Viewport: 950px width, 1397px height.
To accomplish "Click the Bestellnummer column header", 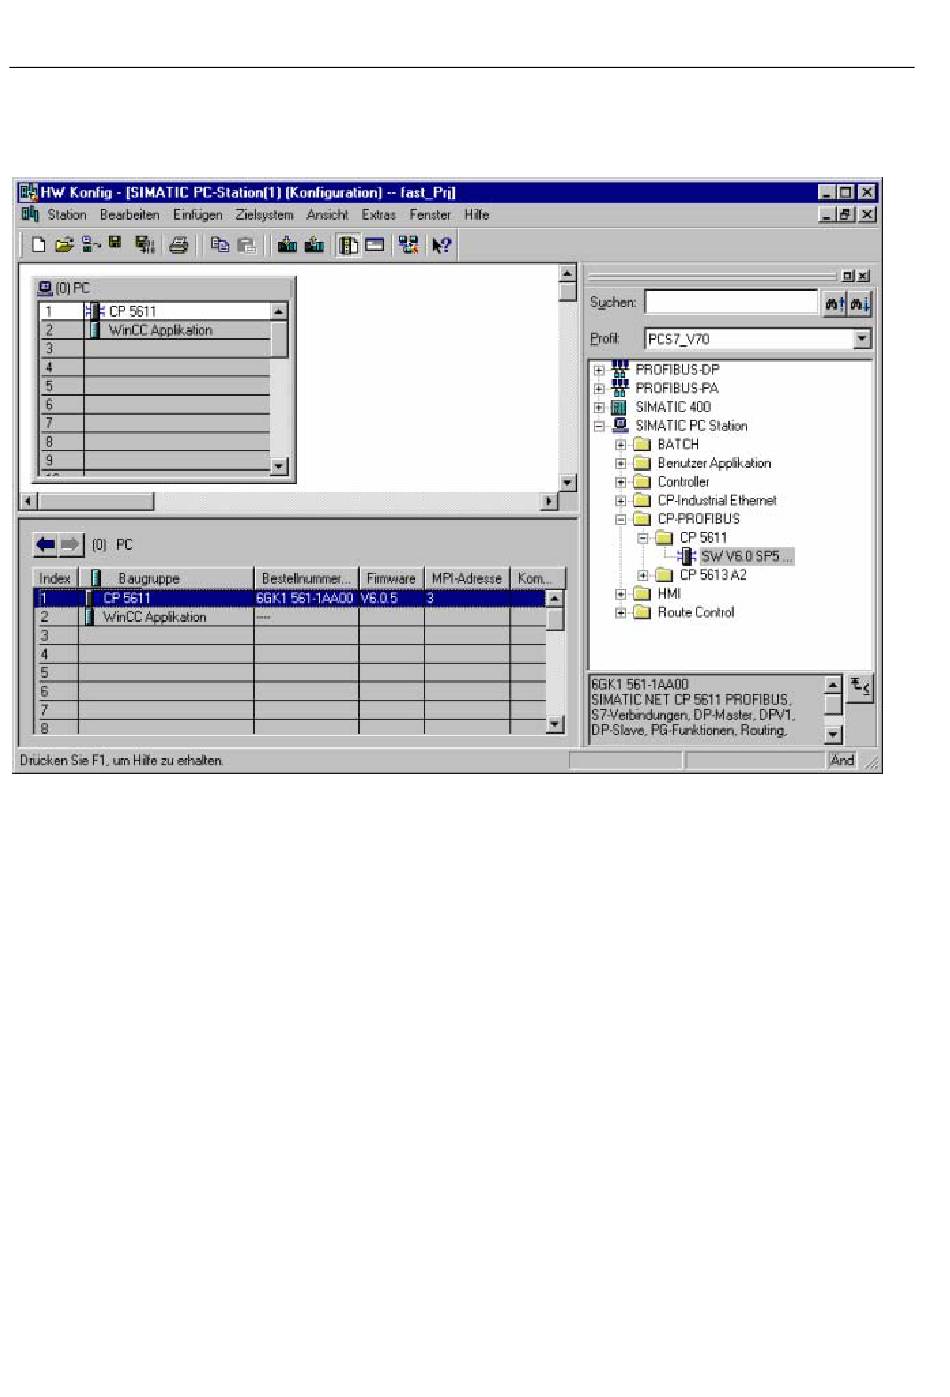I will (x=306, y=578).
